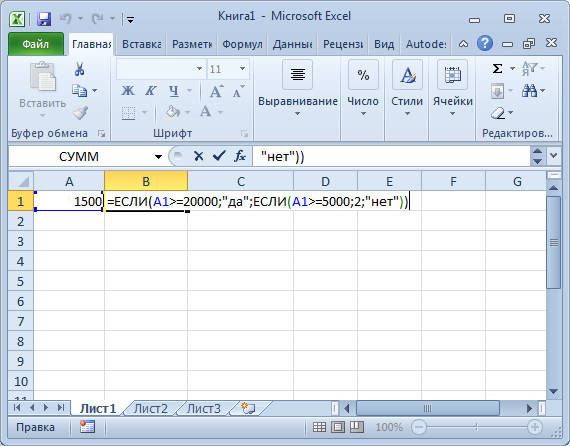Image resolution: width=570 pixels, height=446 pixels.
Task: Click the Redo arrow in quick access toolbar
Action: [97, 18]
